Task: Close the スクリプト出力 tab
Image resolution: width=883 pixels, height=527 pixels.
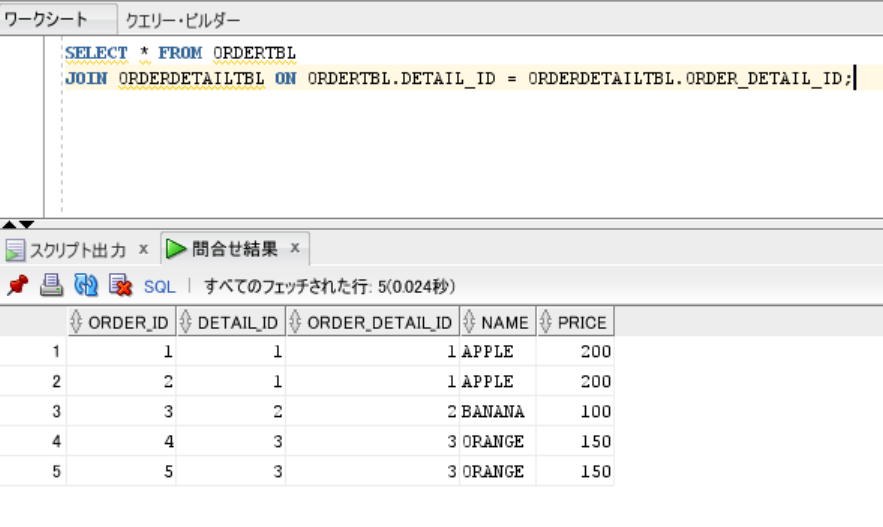Action: [143, 248]
